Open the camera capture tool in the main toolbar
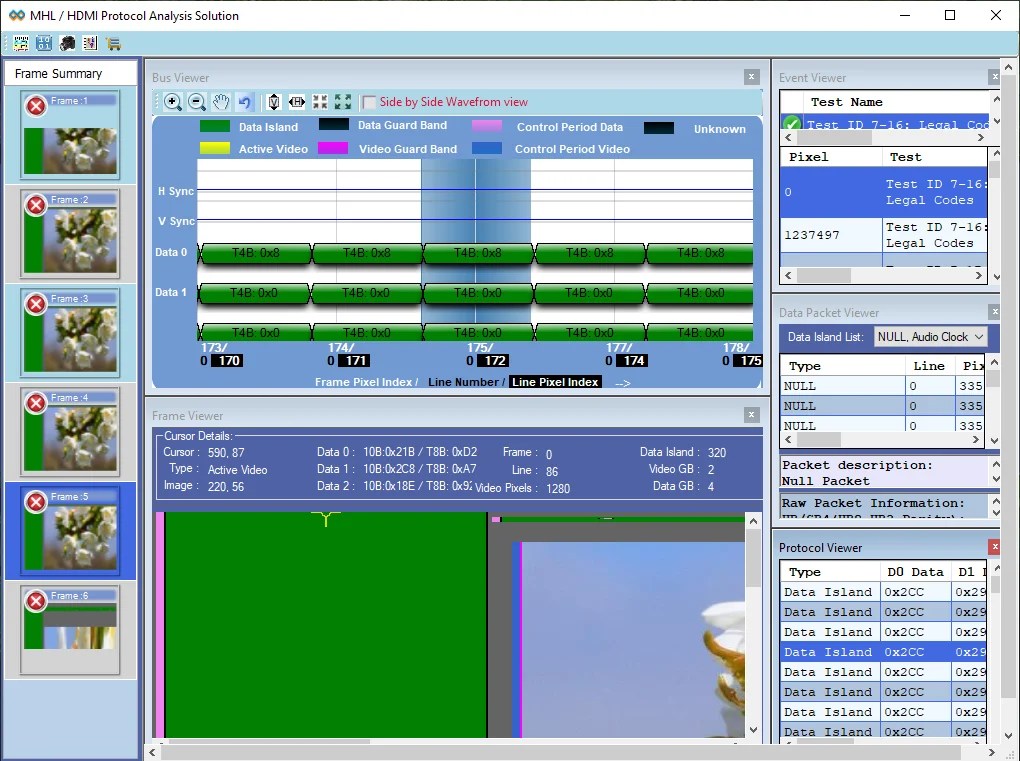 (x=66, y=43)
